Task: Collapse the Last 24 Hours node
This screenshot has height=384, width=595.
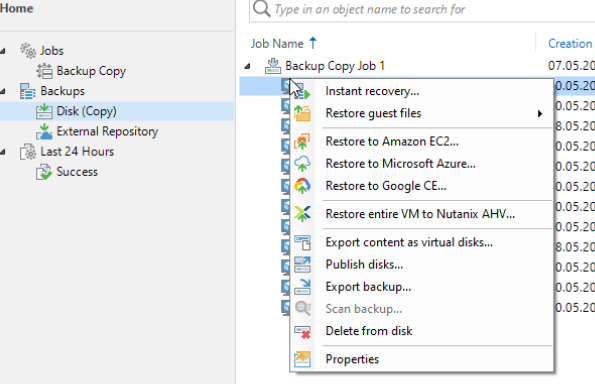Action: pyautogui.click(x=3, y=152)
